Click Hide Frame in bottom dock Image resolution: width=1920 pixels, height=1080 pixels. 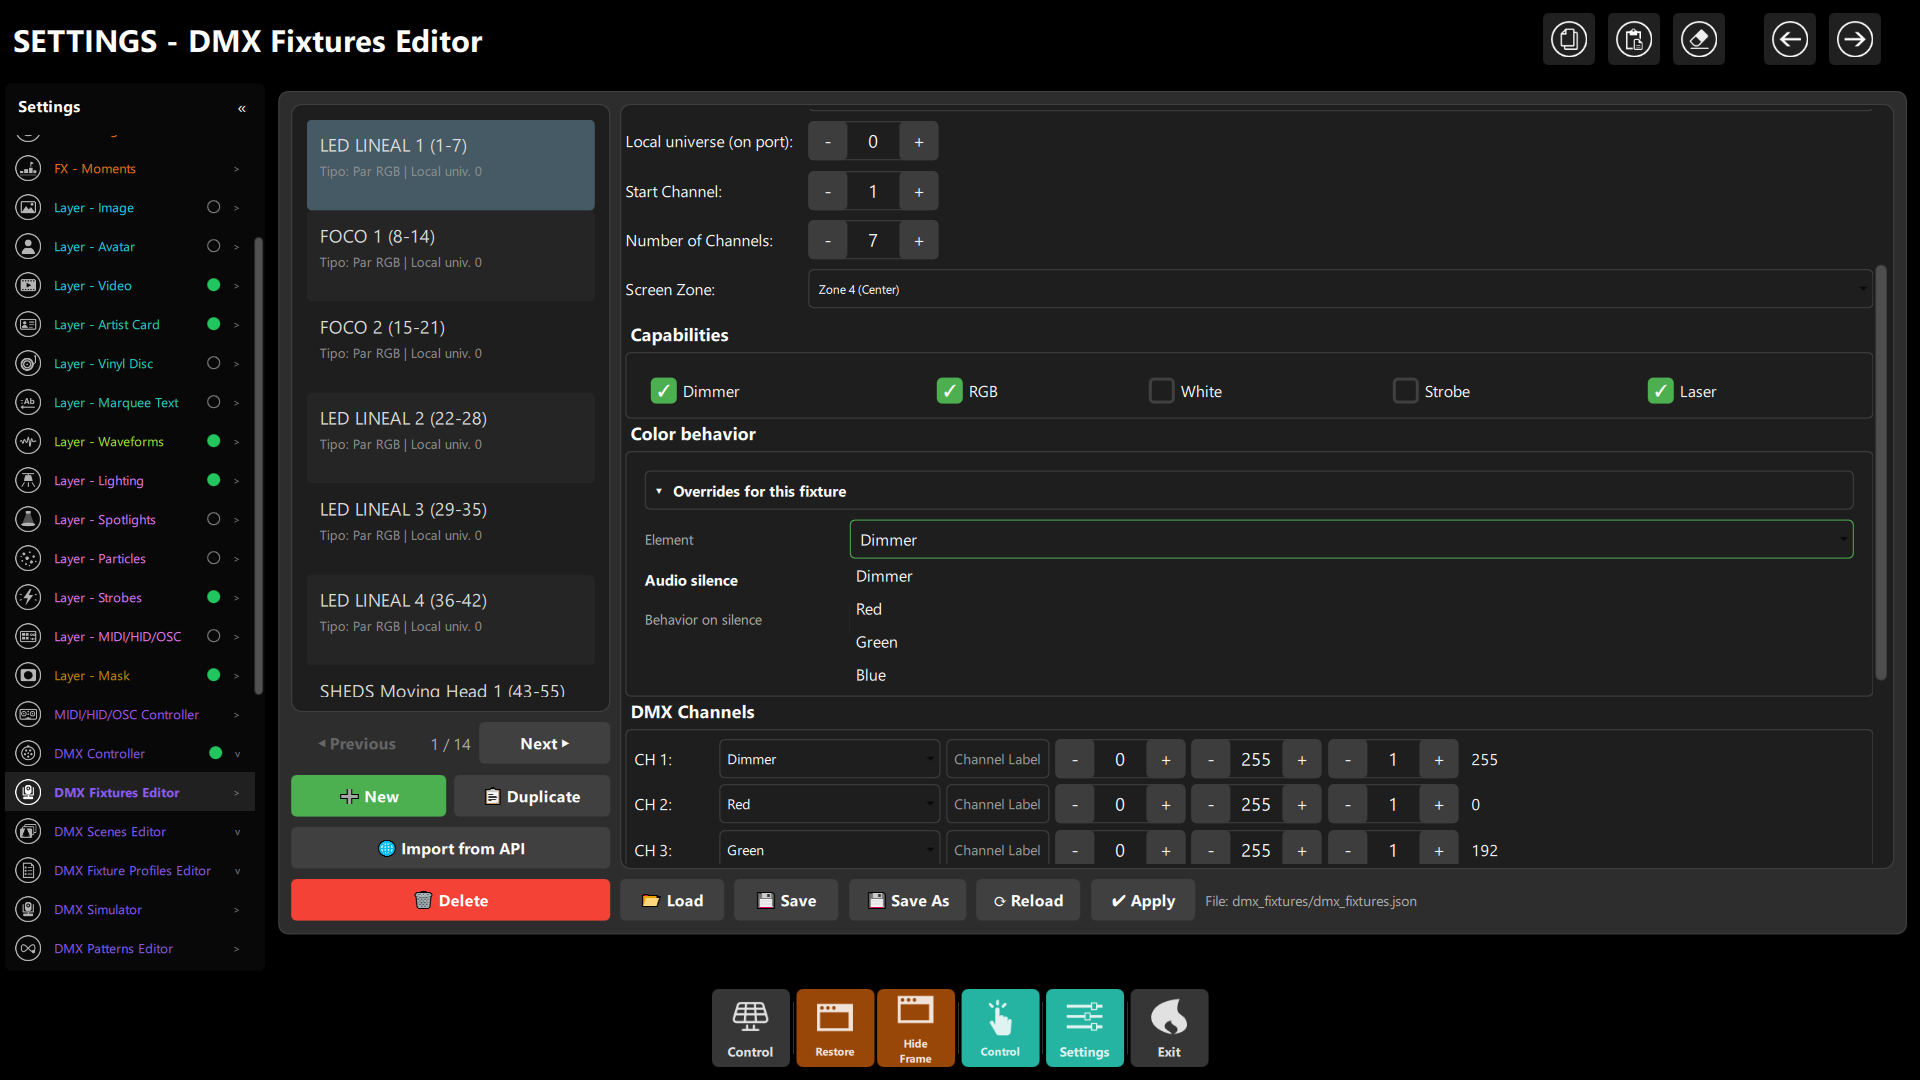tap(915, 1028)
